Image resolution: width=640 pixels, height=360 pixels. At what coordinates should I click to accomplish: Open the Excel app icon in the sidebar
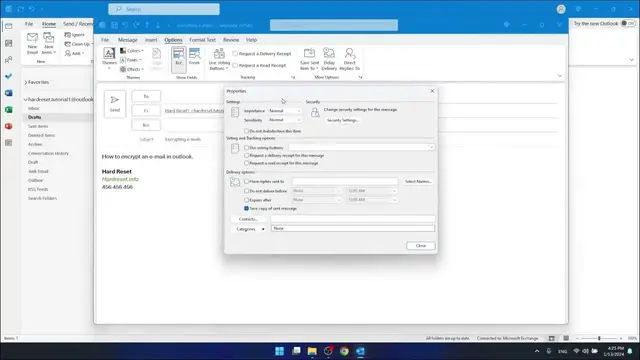pyautogui.click(x=9, y=110)
